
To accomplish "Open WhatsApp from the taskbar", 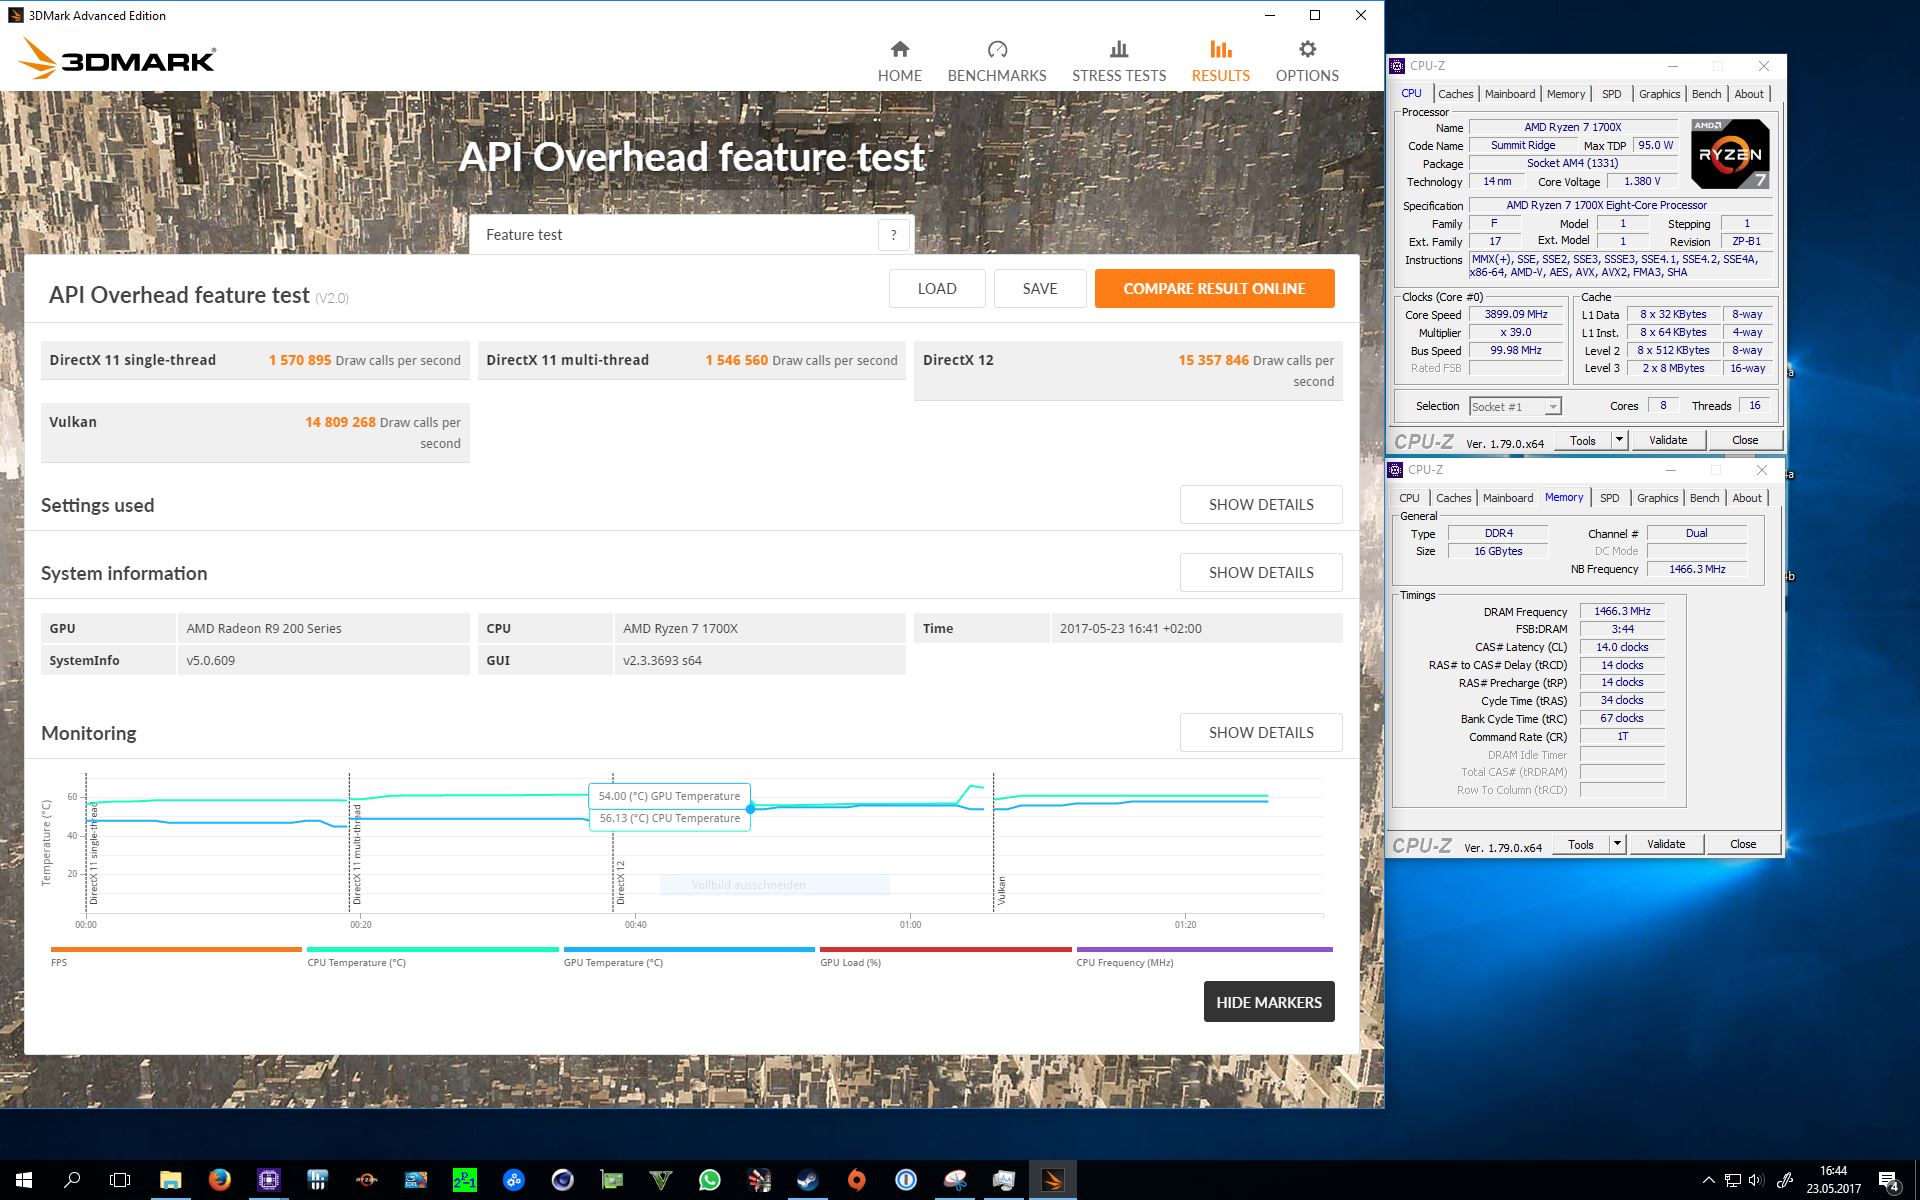I will [x=709, y=1180].
